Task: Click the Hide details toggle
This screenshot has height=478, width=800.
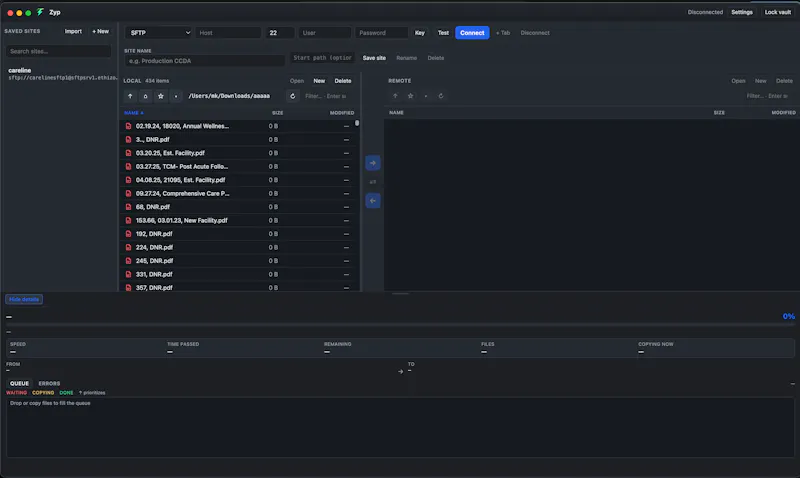Action: 24,299
